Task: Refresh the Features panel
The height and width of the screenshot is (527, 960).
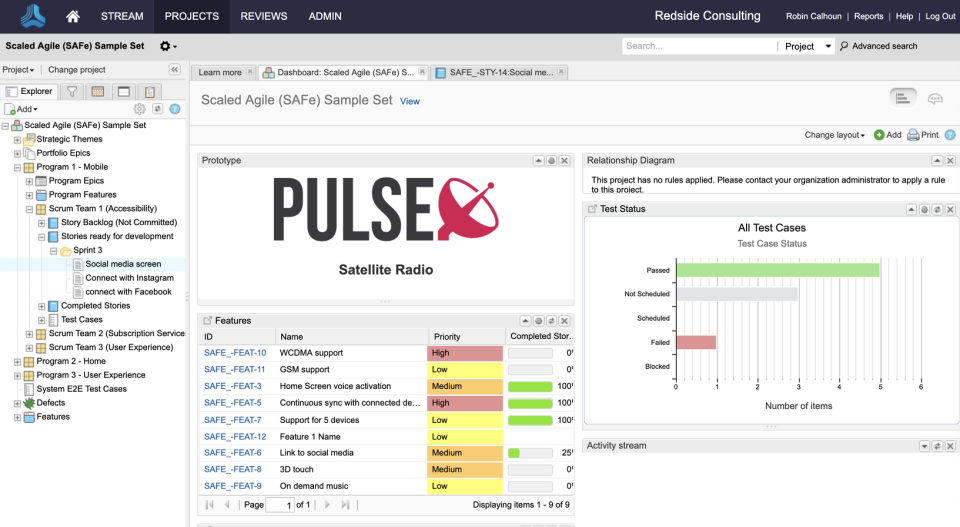Action: pos(551,321)
